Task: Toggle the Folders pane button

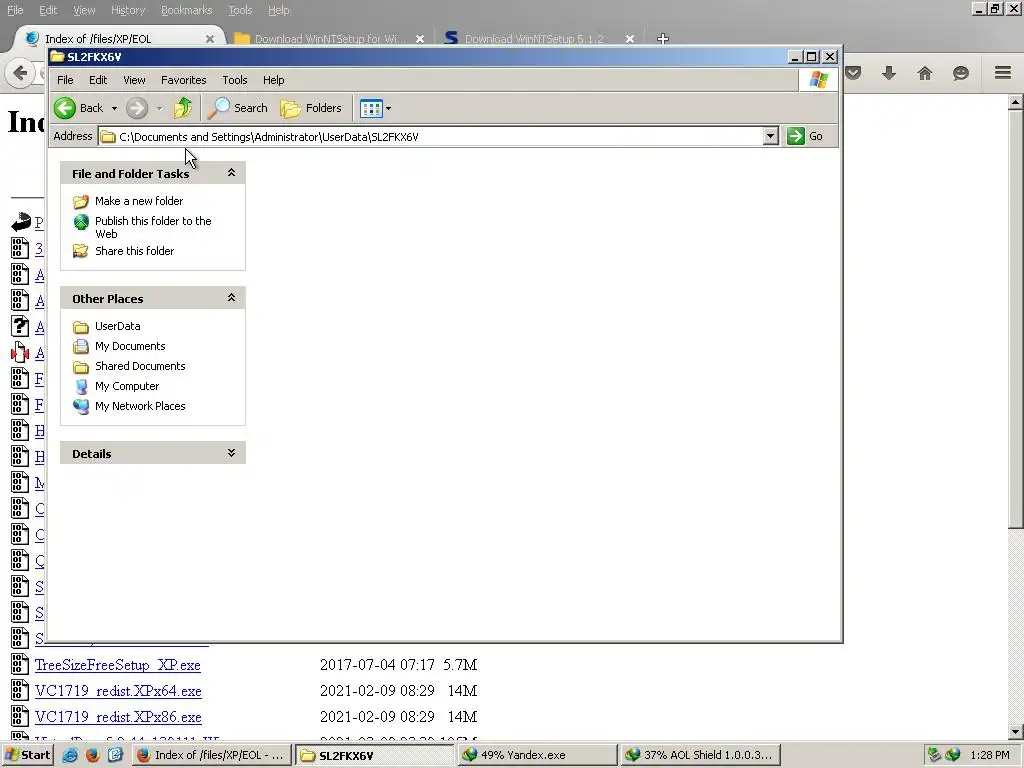Action: click(x=311, y=108)
